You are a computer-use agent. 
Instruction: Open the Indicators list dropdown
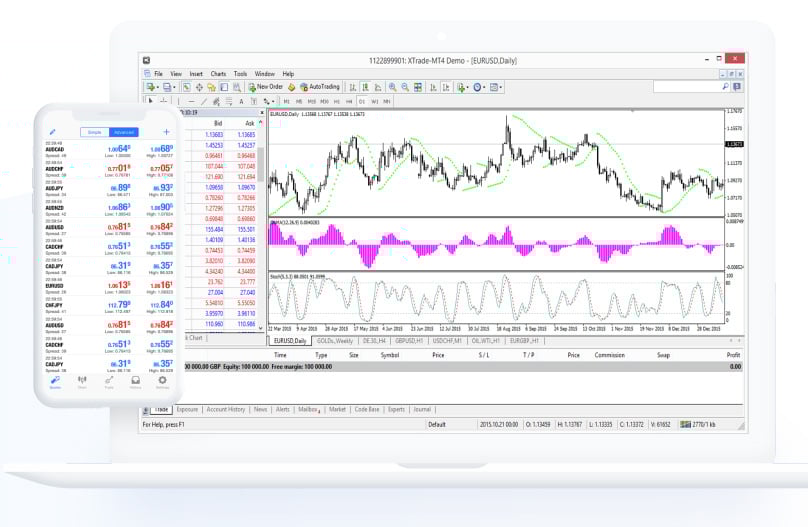[x=462, y=88]
